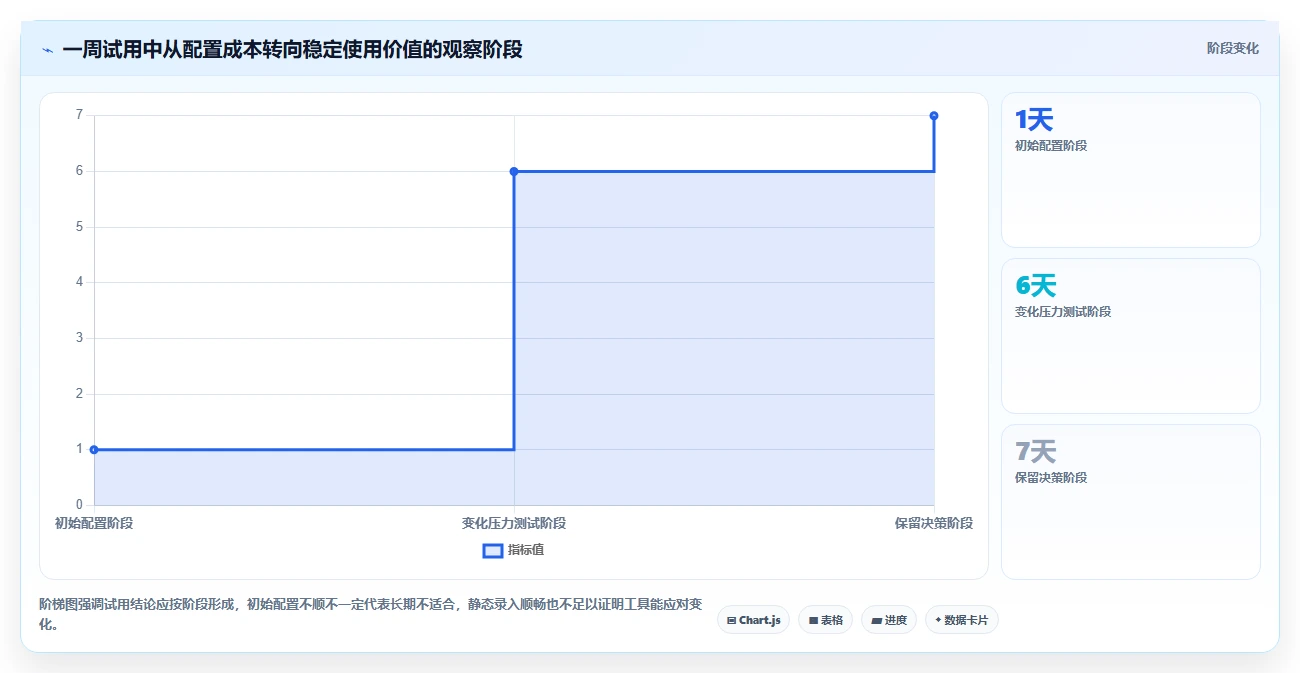Click the y-axis value 5
Screen dimensions: 1300x673
click(79, 227)
